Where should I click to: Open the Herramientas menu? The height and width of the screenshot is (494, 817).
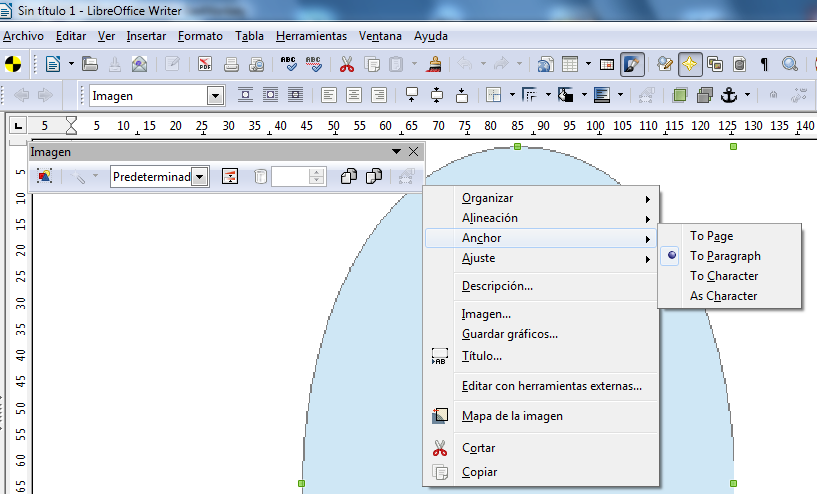[x=311, y=36]
